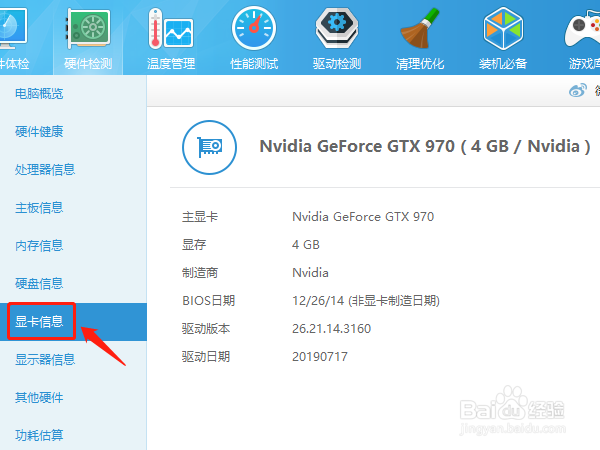Open 处理器信息 processor info
This screenshot has height=450, width=600.
[45, 170]
